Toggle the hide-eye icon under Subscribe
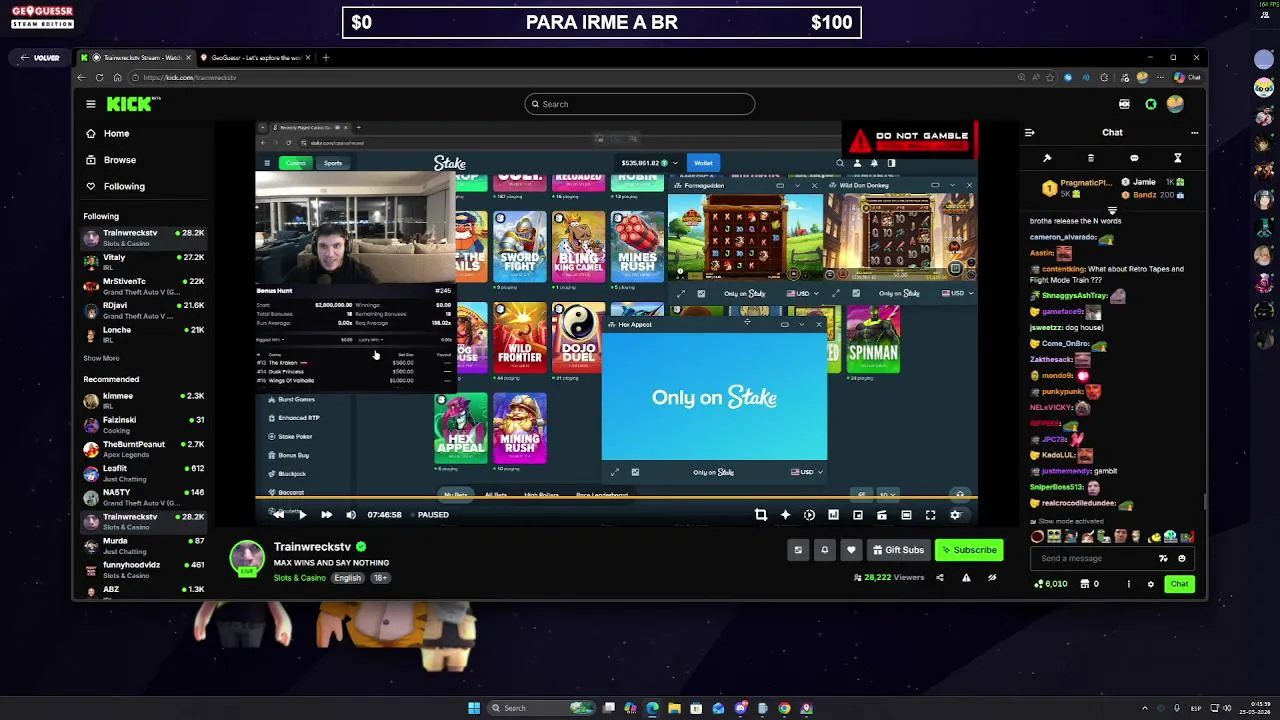This screenshot has height=720, width=1280. [x=992, y=578]
